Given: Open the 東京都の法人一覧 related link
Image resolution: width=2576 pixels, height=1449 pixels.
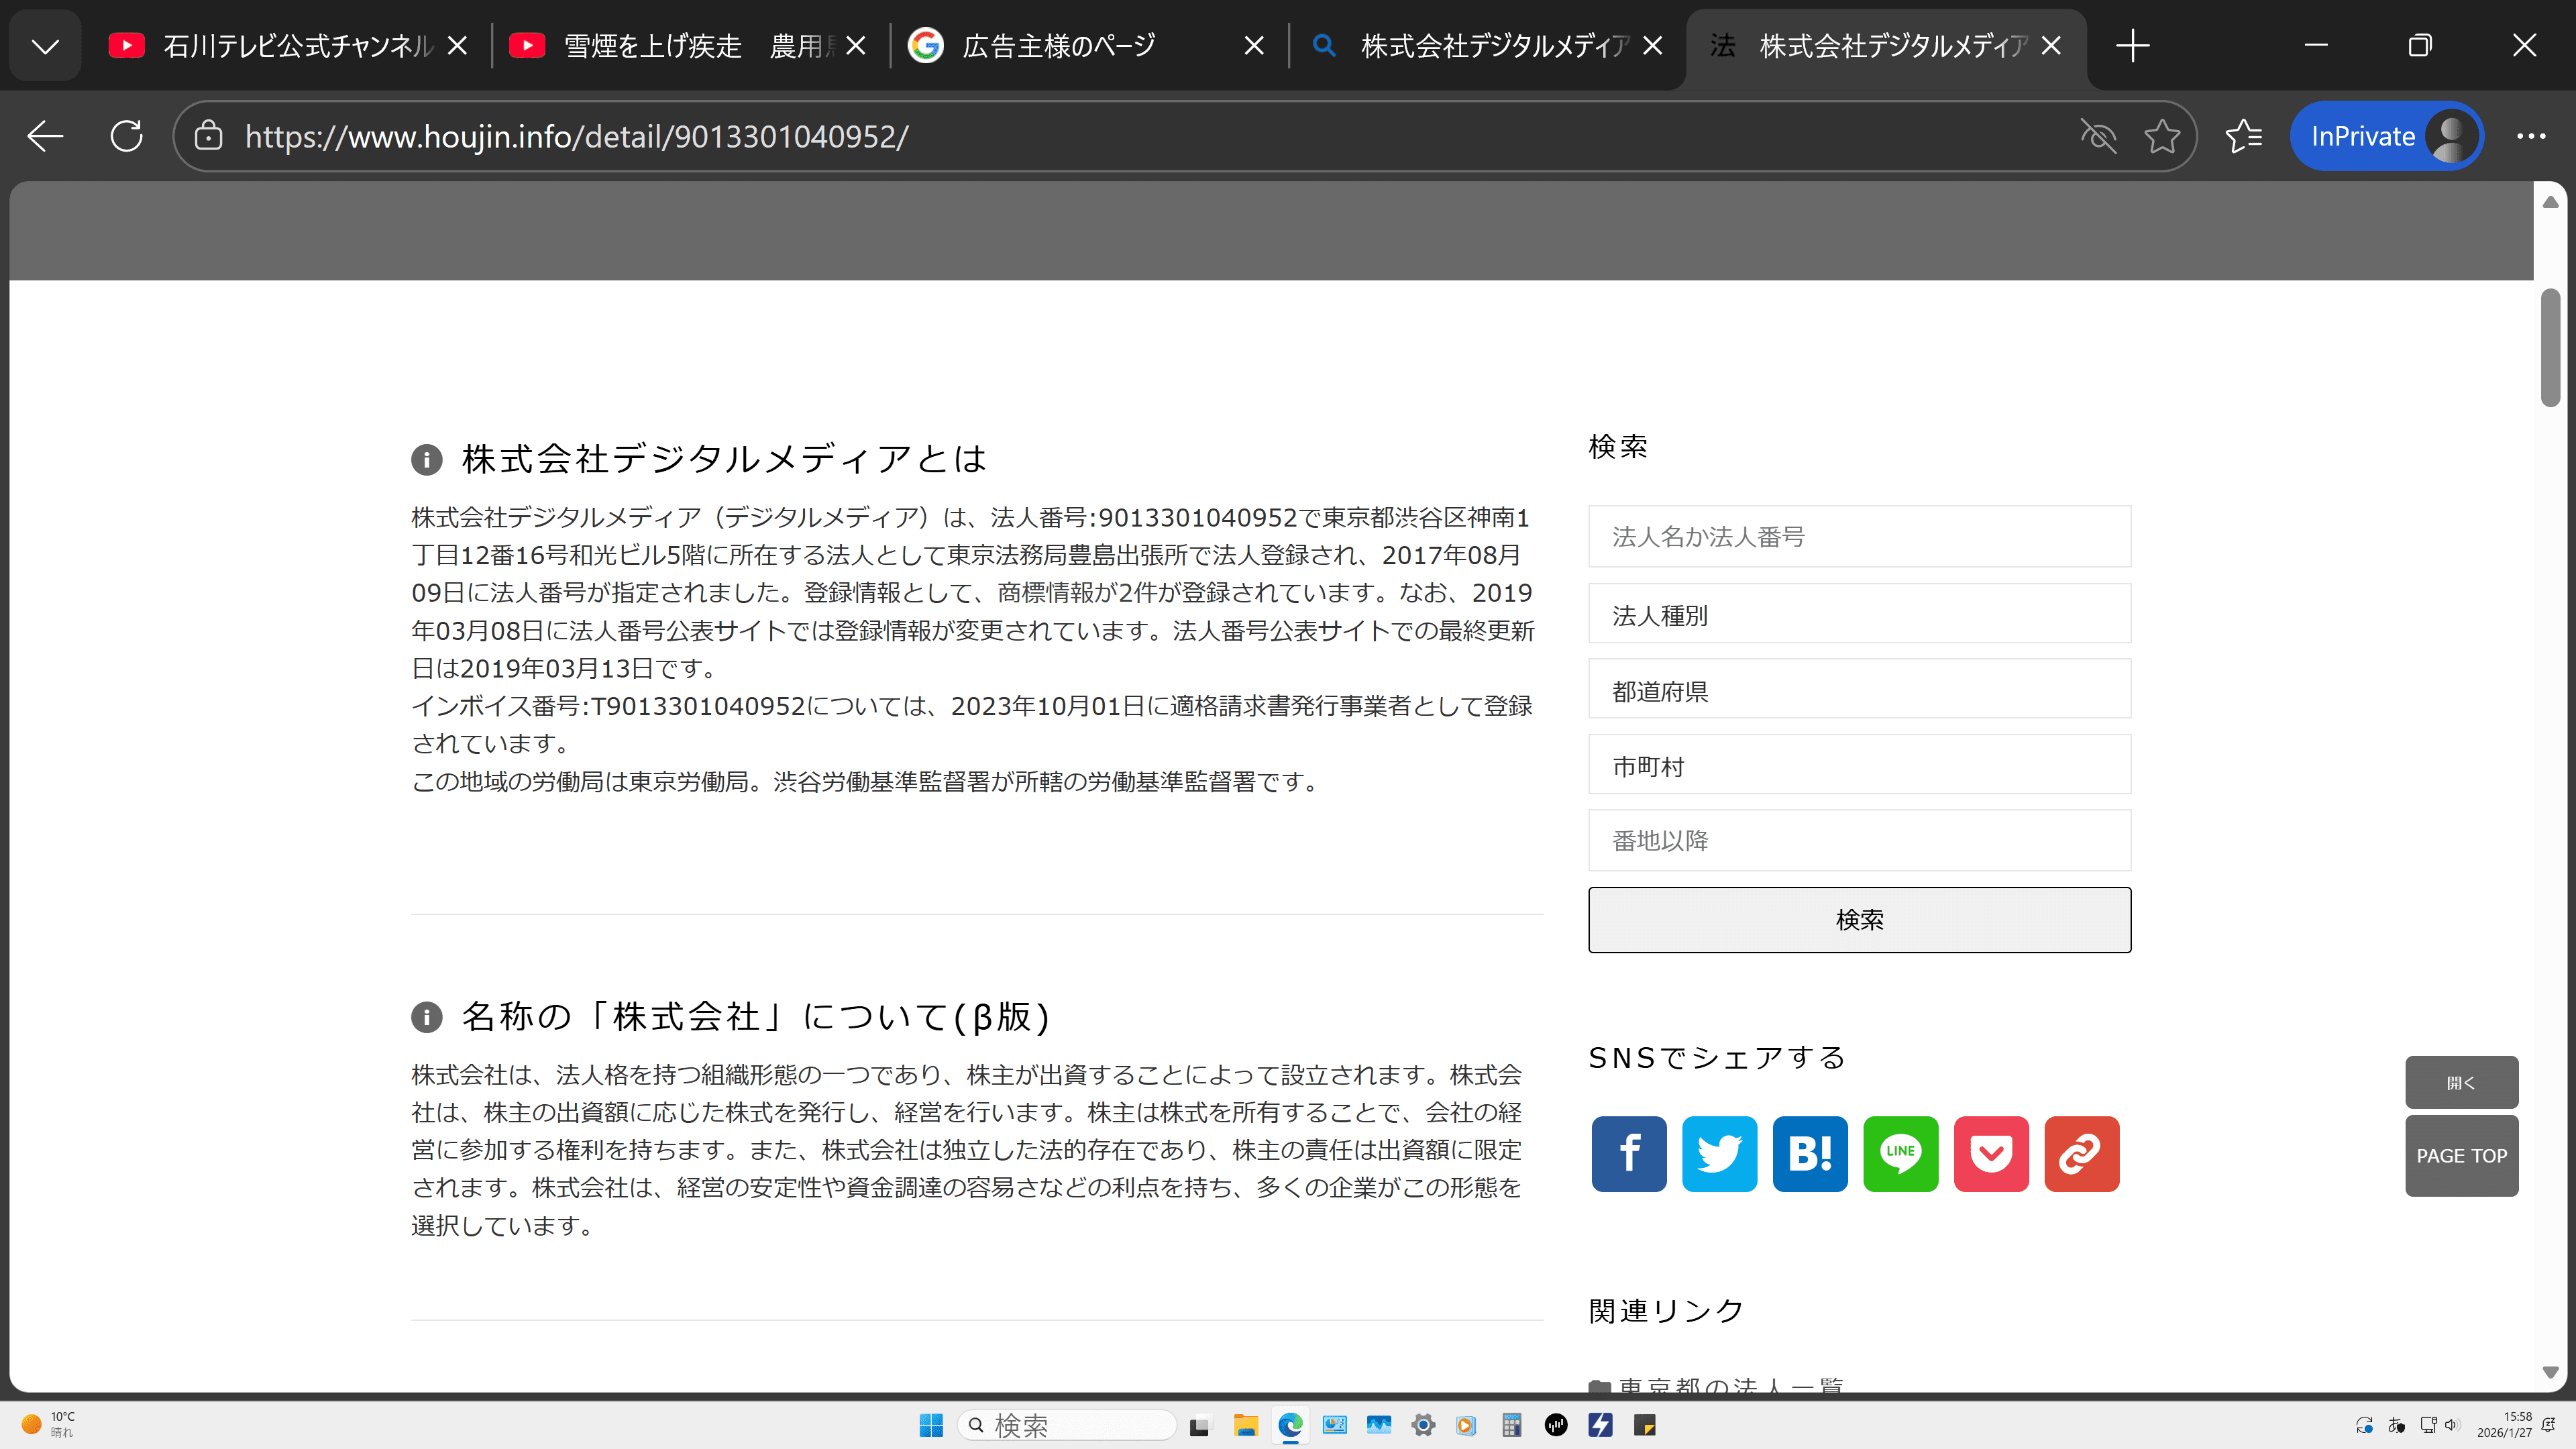Looking at the screenshot, I should tap(1730, 1385).
